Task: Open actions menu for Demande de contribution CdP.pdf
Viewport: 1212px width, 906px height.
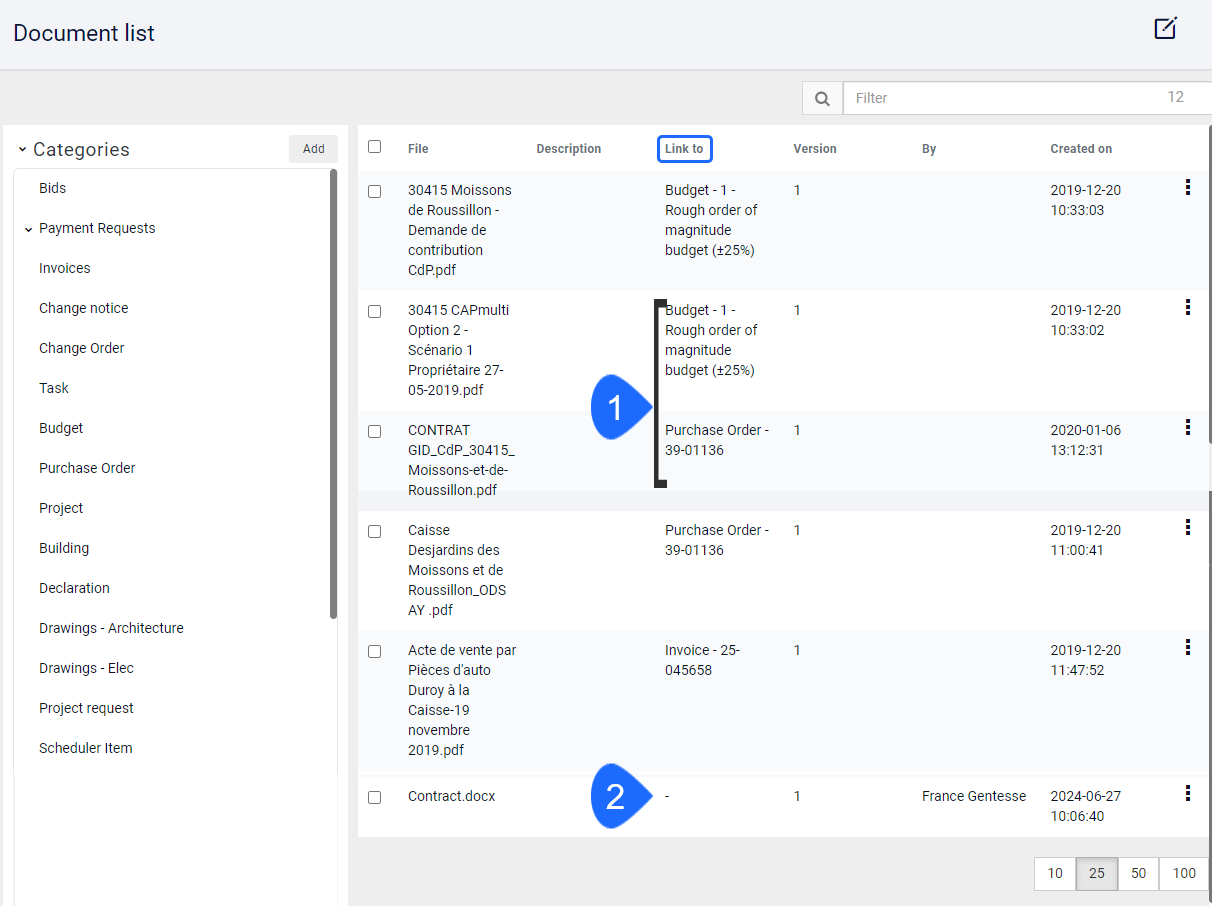Action: (x=1187, y=187)
